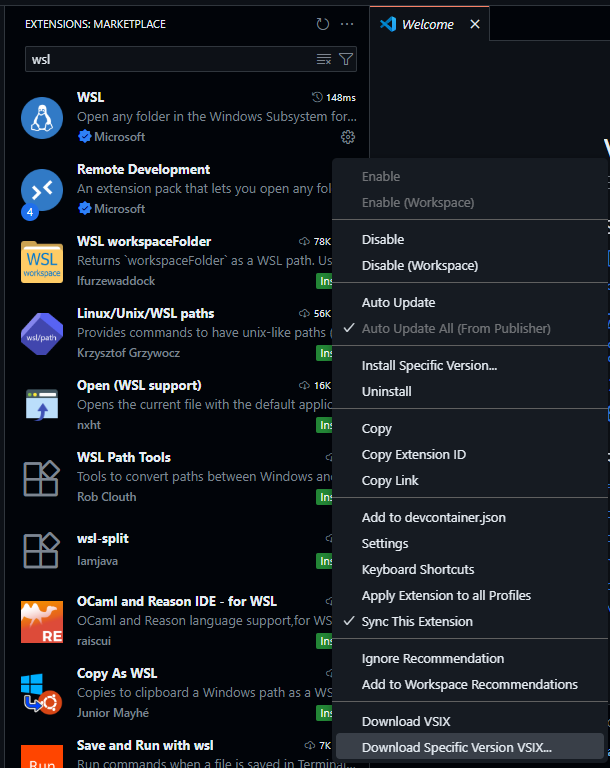Choose Install Specific Version...
610x768 pixels.
[x=468, y=366]
